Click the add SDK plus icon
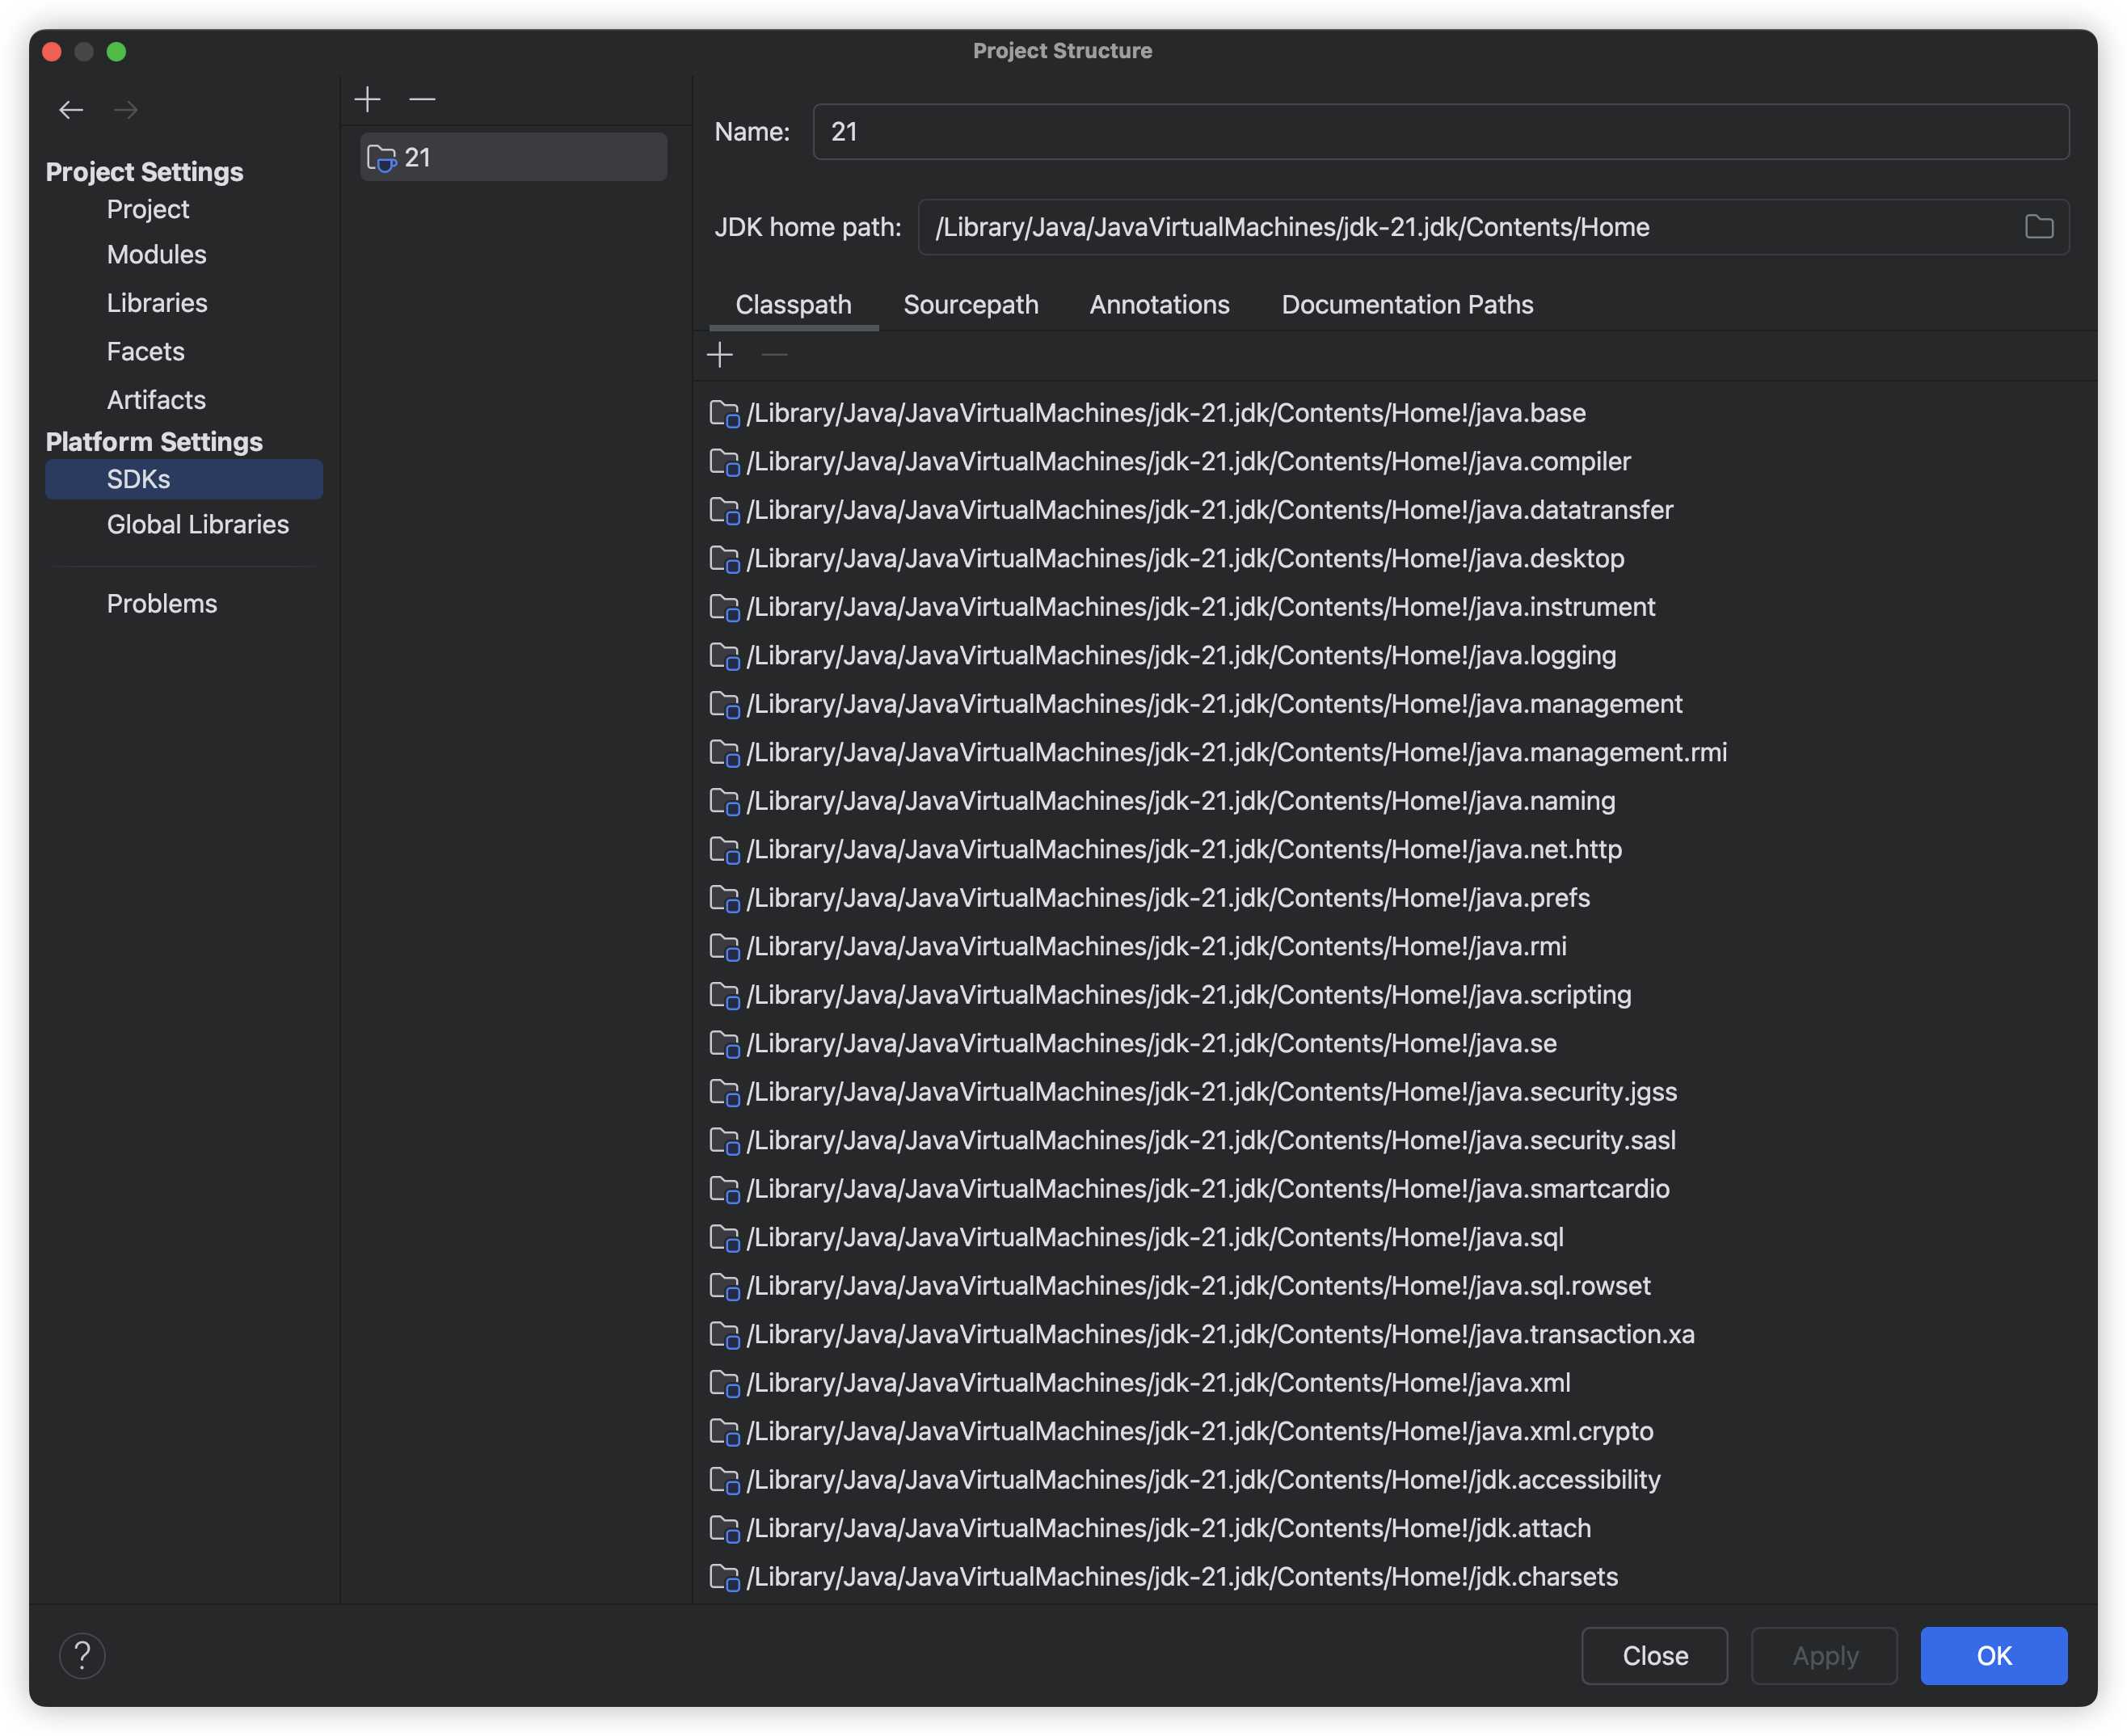Image resolution: width=2127 pixels, height=1736 pixels. [x=367, y=99]
